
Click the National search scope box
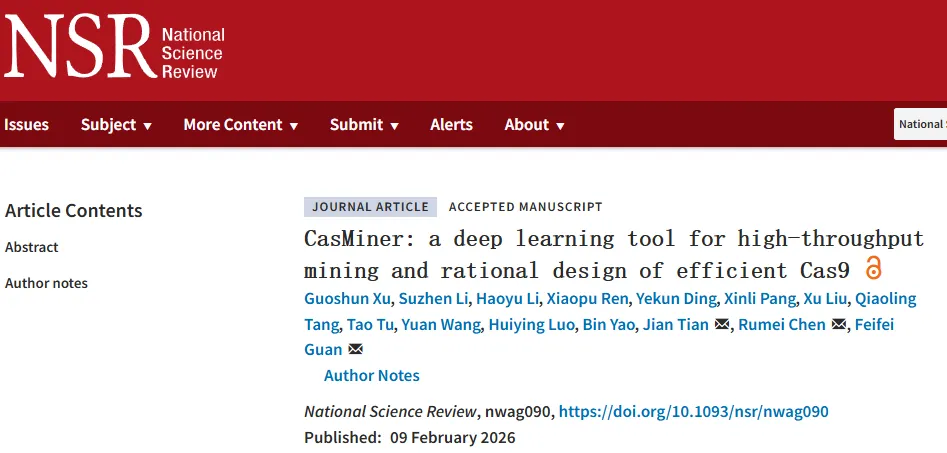(920, 124)
